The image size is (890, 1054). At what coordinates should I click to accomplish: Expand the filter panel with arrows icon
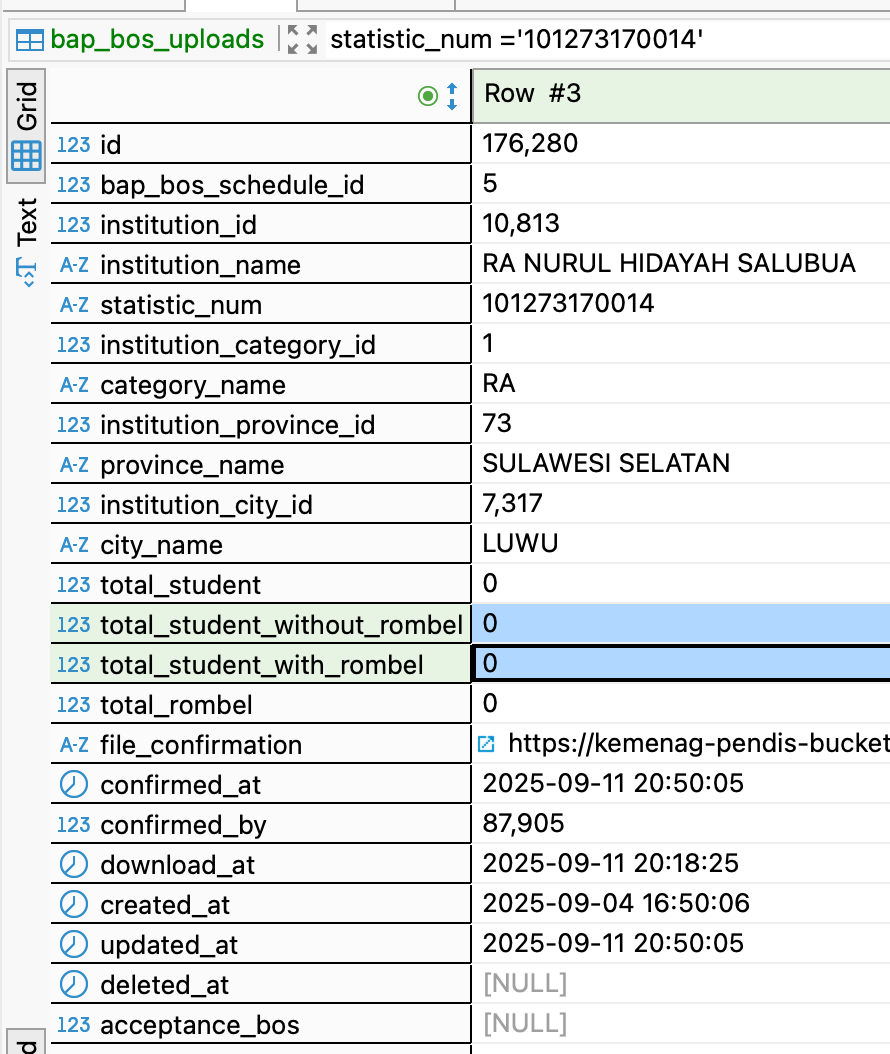(301, 40)
